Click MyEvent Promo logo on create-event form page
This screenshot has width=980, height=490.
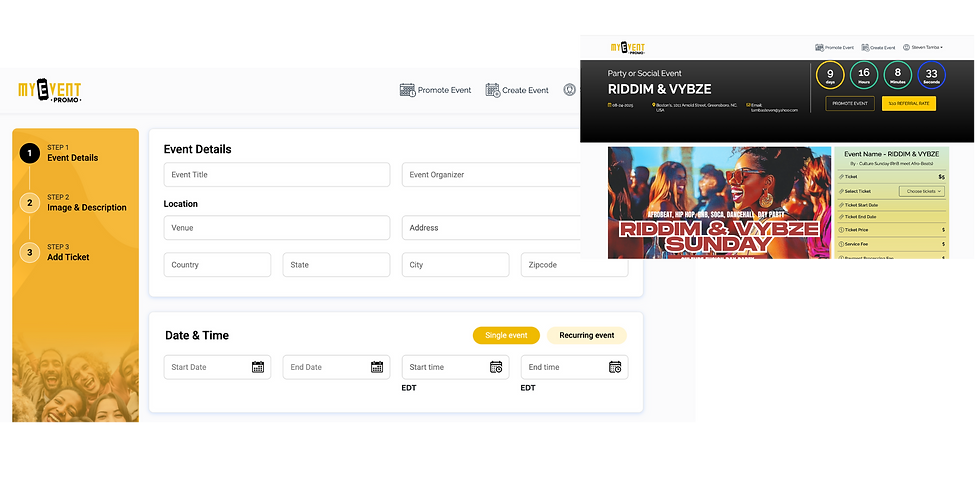(50, 91)
